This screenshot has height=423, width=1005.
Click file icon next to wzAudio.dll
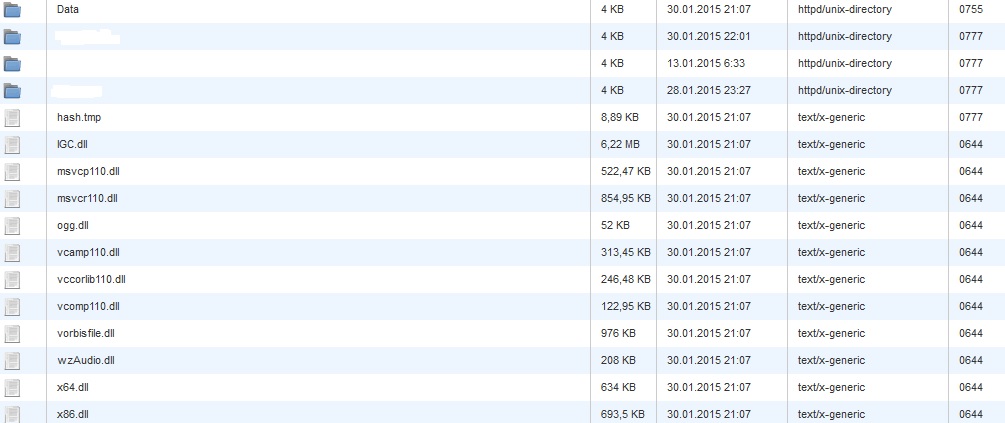pyautogui.click(x=12, y=360)
